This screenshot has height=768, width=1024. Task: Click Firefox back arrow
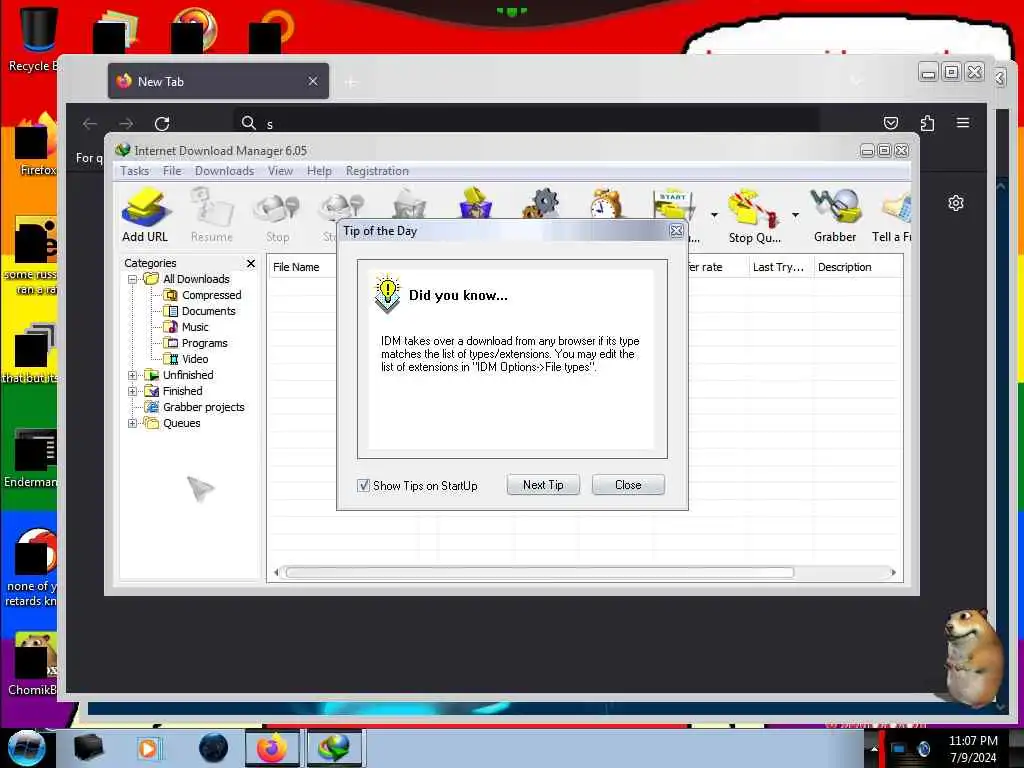coord(90,123)
